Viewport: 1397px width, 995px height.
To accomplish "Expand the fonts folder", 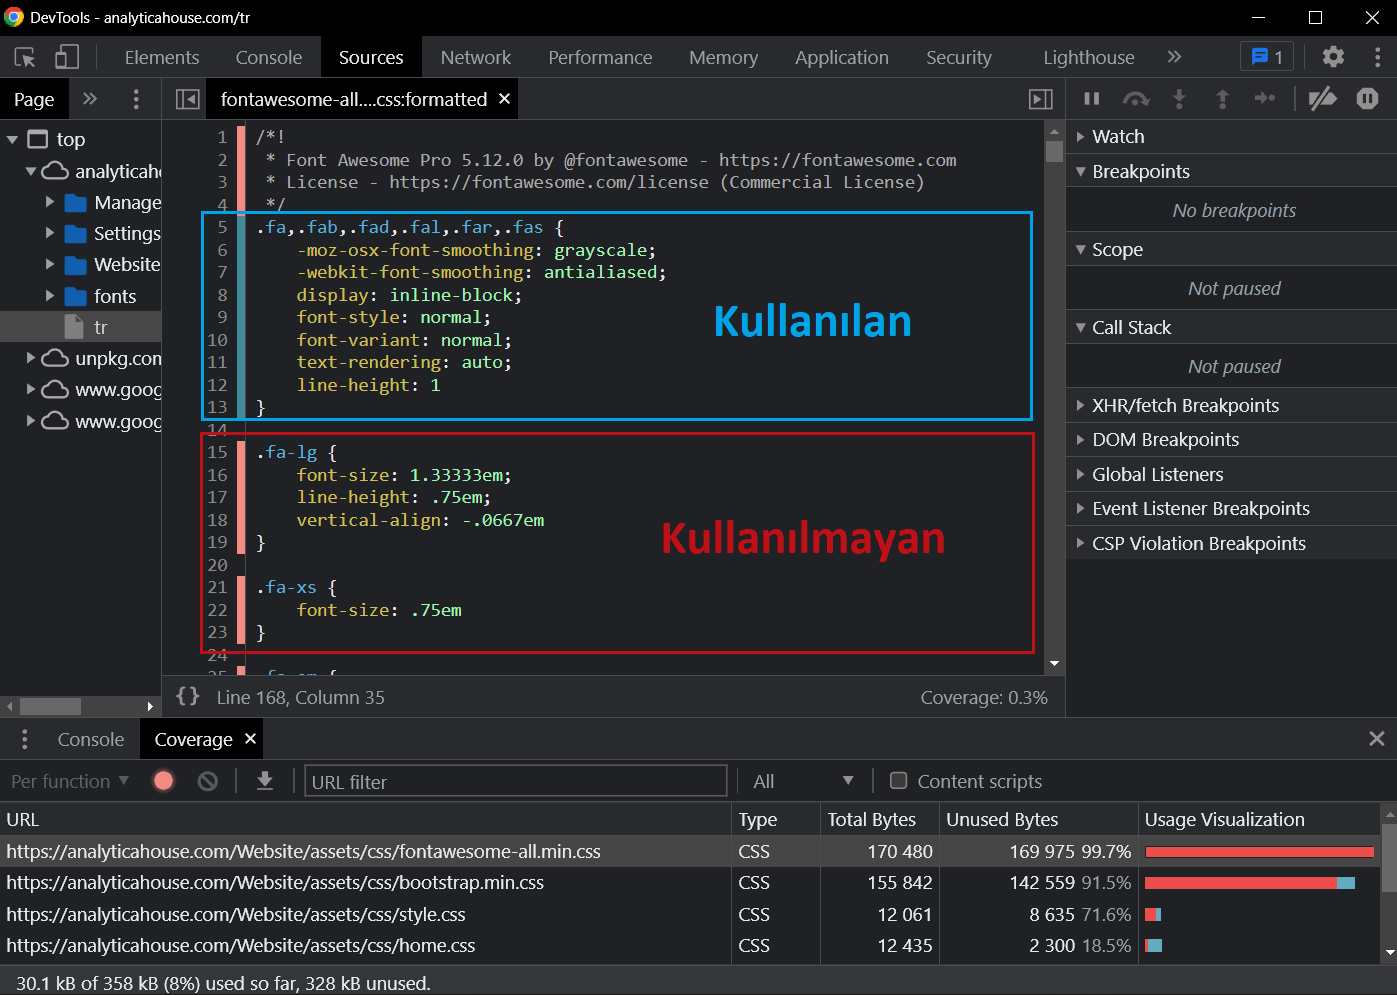I will 50,296.
